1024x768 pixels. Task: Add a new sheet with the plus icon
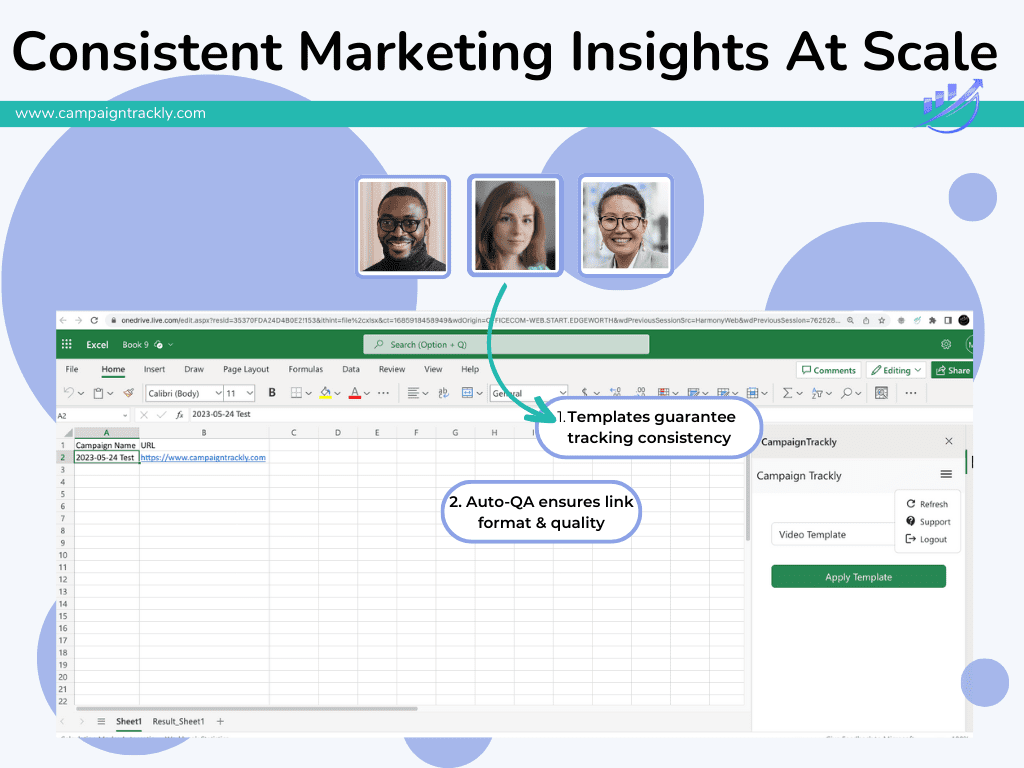(x=220, y=721)
